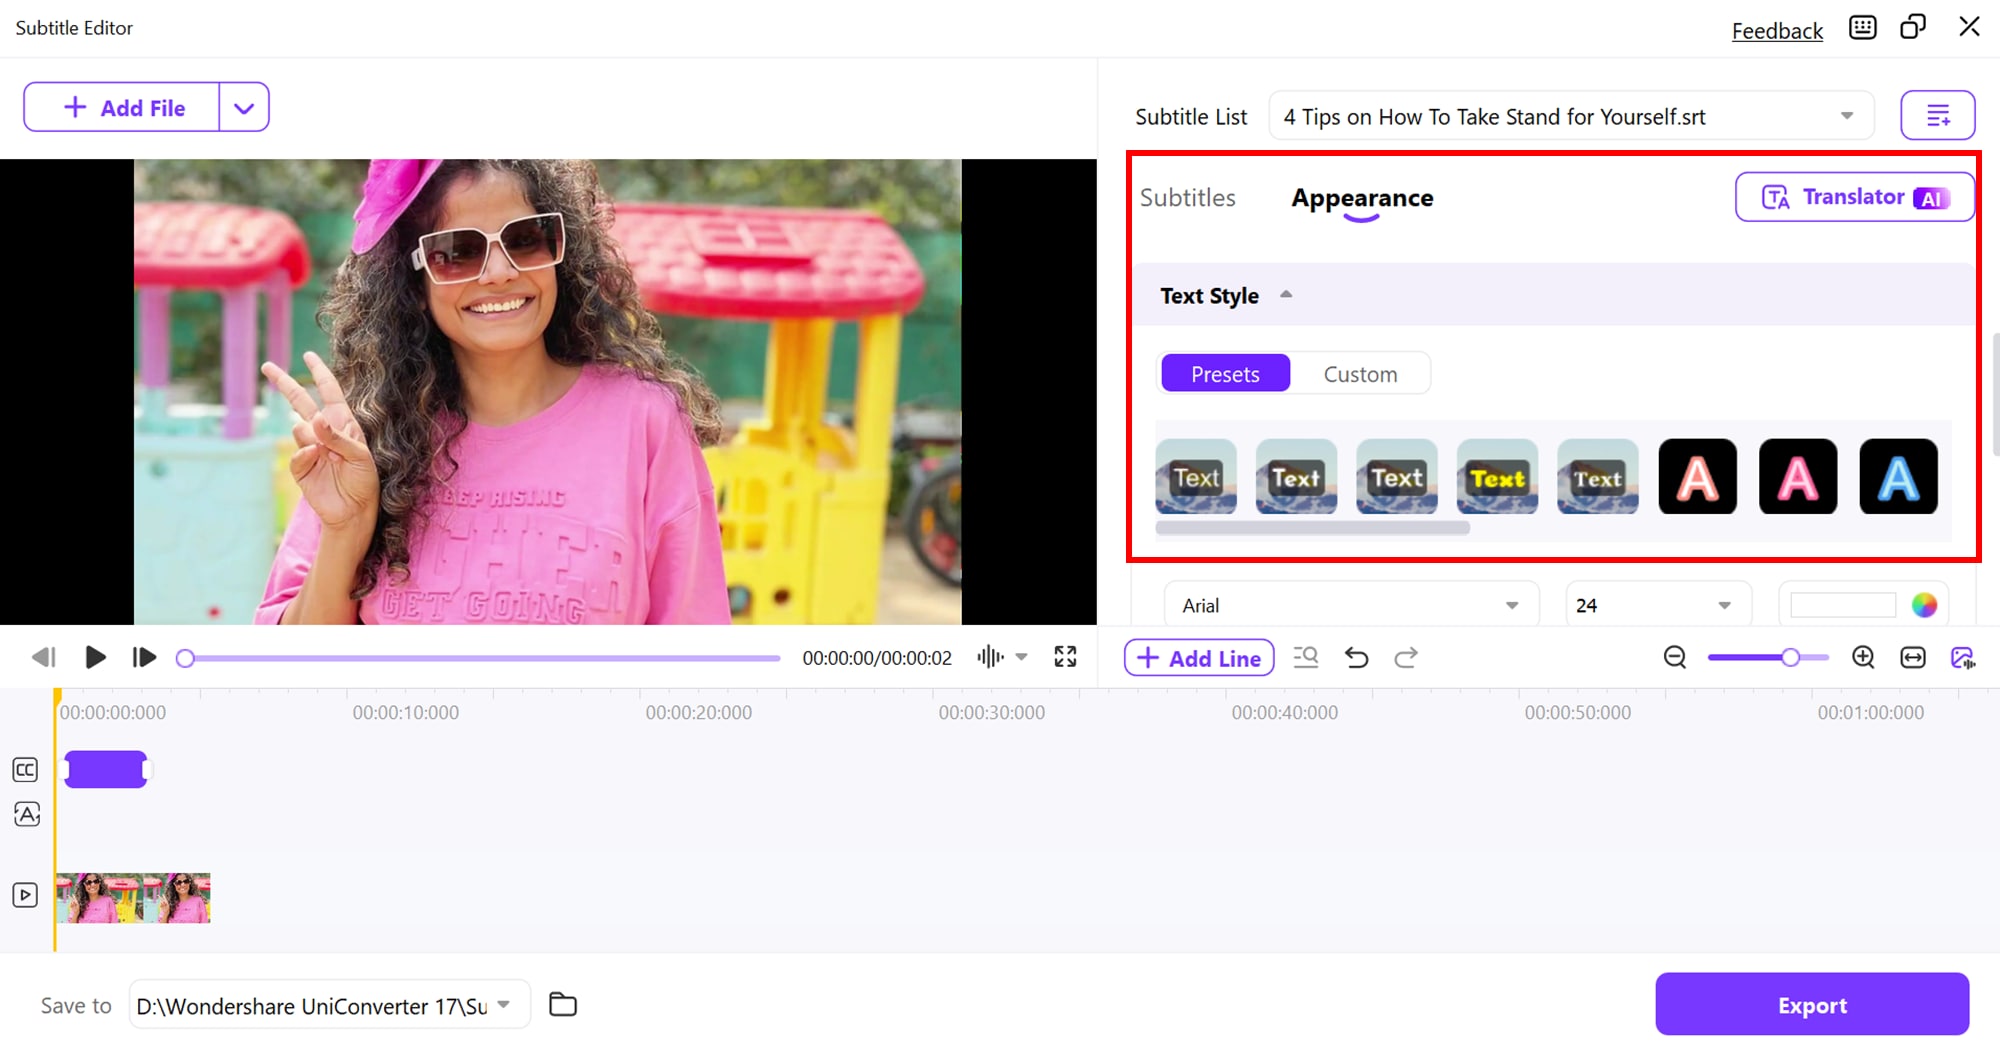Redo the last subtitle edit
The width and height of the screenshot is (2000, 1051).
point(1406,657)
